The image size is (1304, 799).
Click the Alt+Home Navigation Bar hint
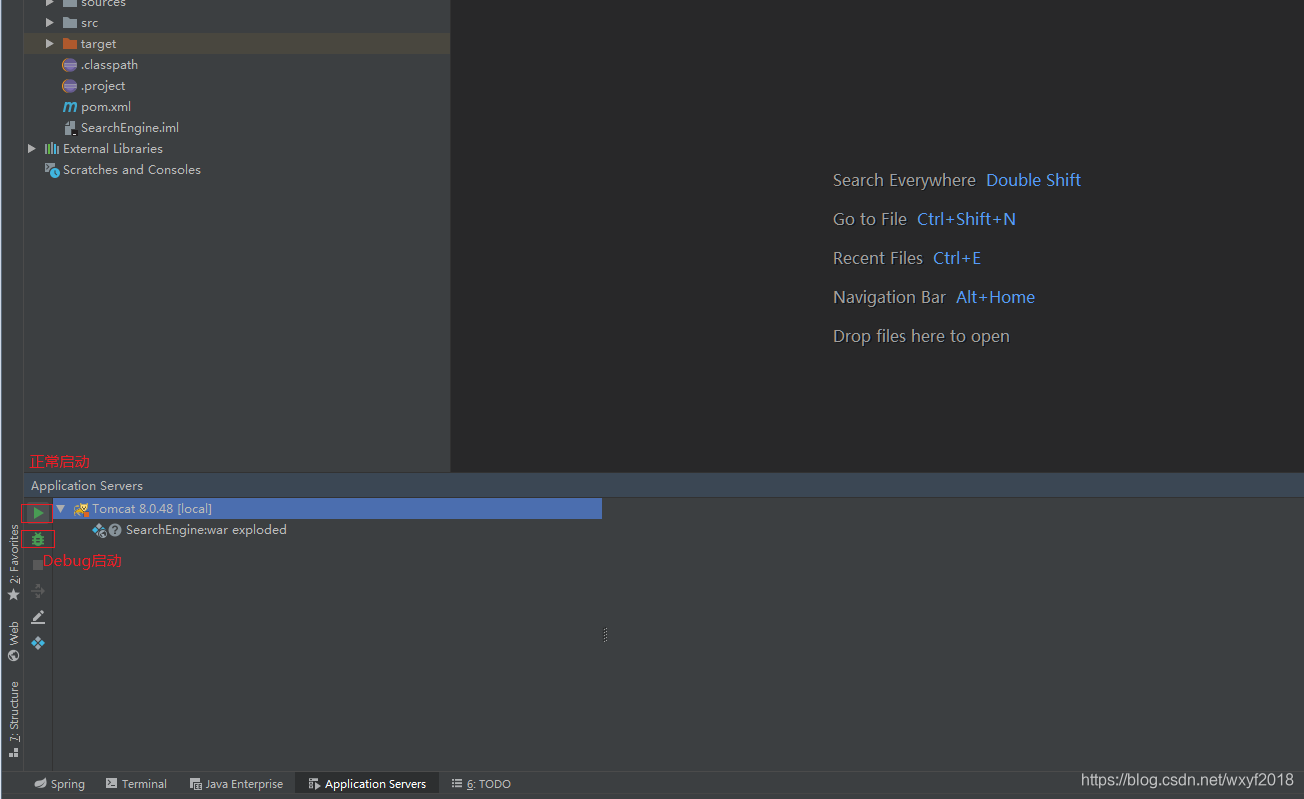tap(995, 297)
